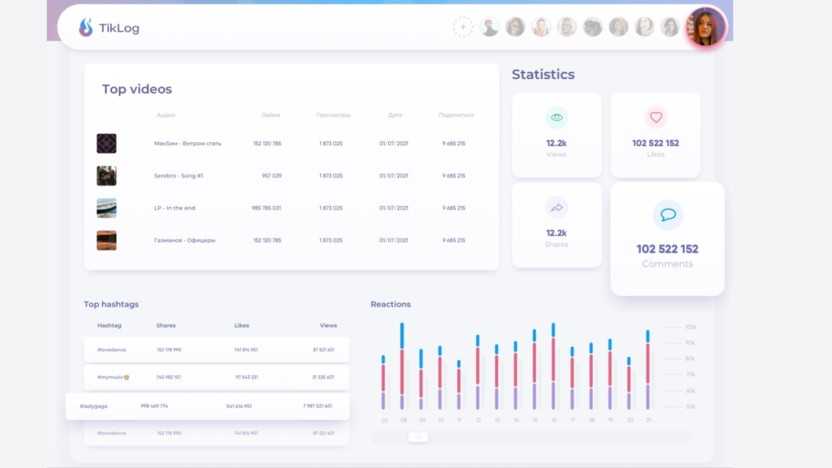832x468 pixels.
Task: Click the Hashtag column header
Action: pyautogui.click(x=109, y=325)
